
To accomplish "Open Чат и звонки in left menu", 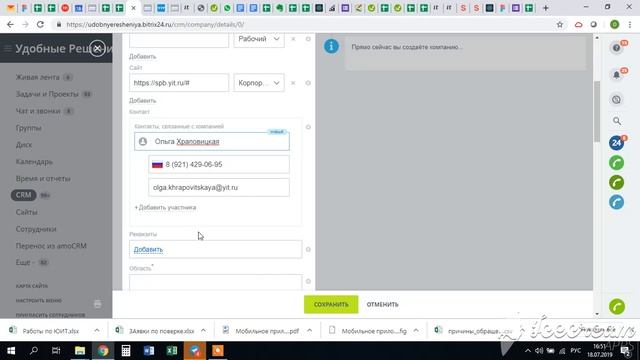I will coord(38,111).
